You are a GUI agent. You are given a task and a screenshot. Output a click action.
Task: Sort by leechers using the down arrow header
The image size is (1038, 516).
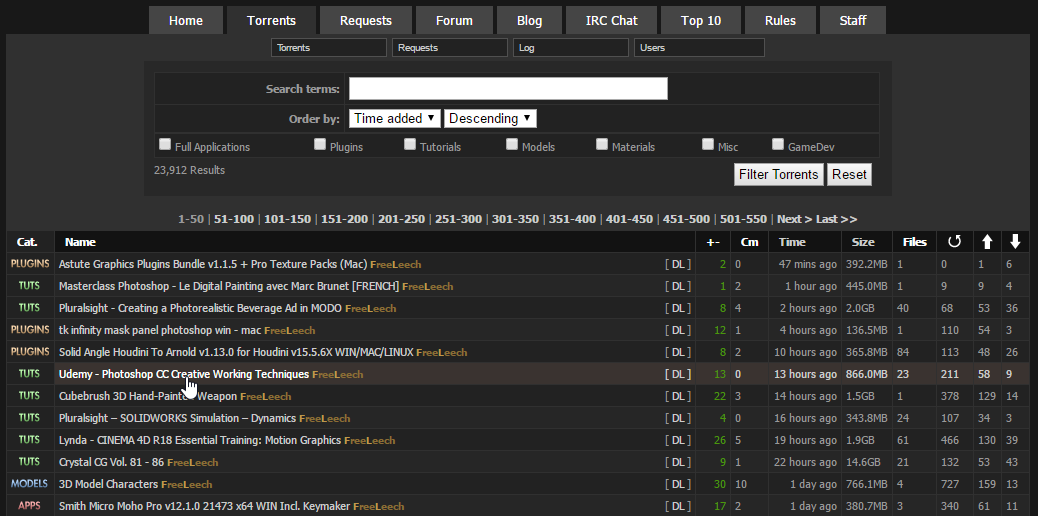click(1015, 242)
